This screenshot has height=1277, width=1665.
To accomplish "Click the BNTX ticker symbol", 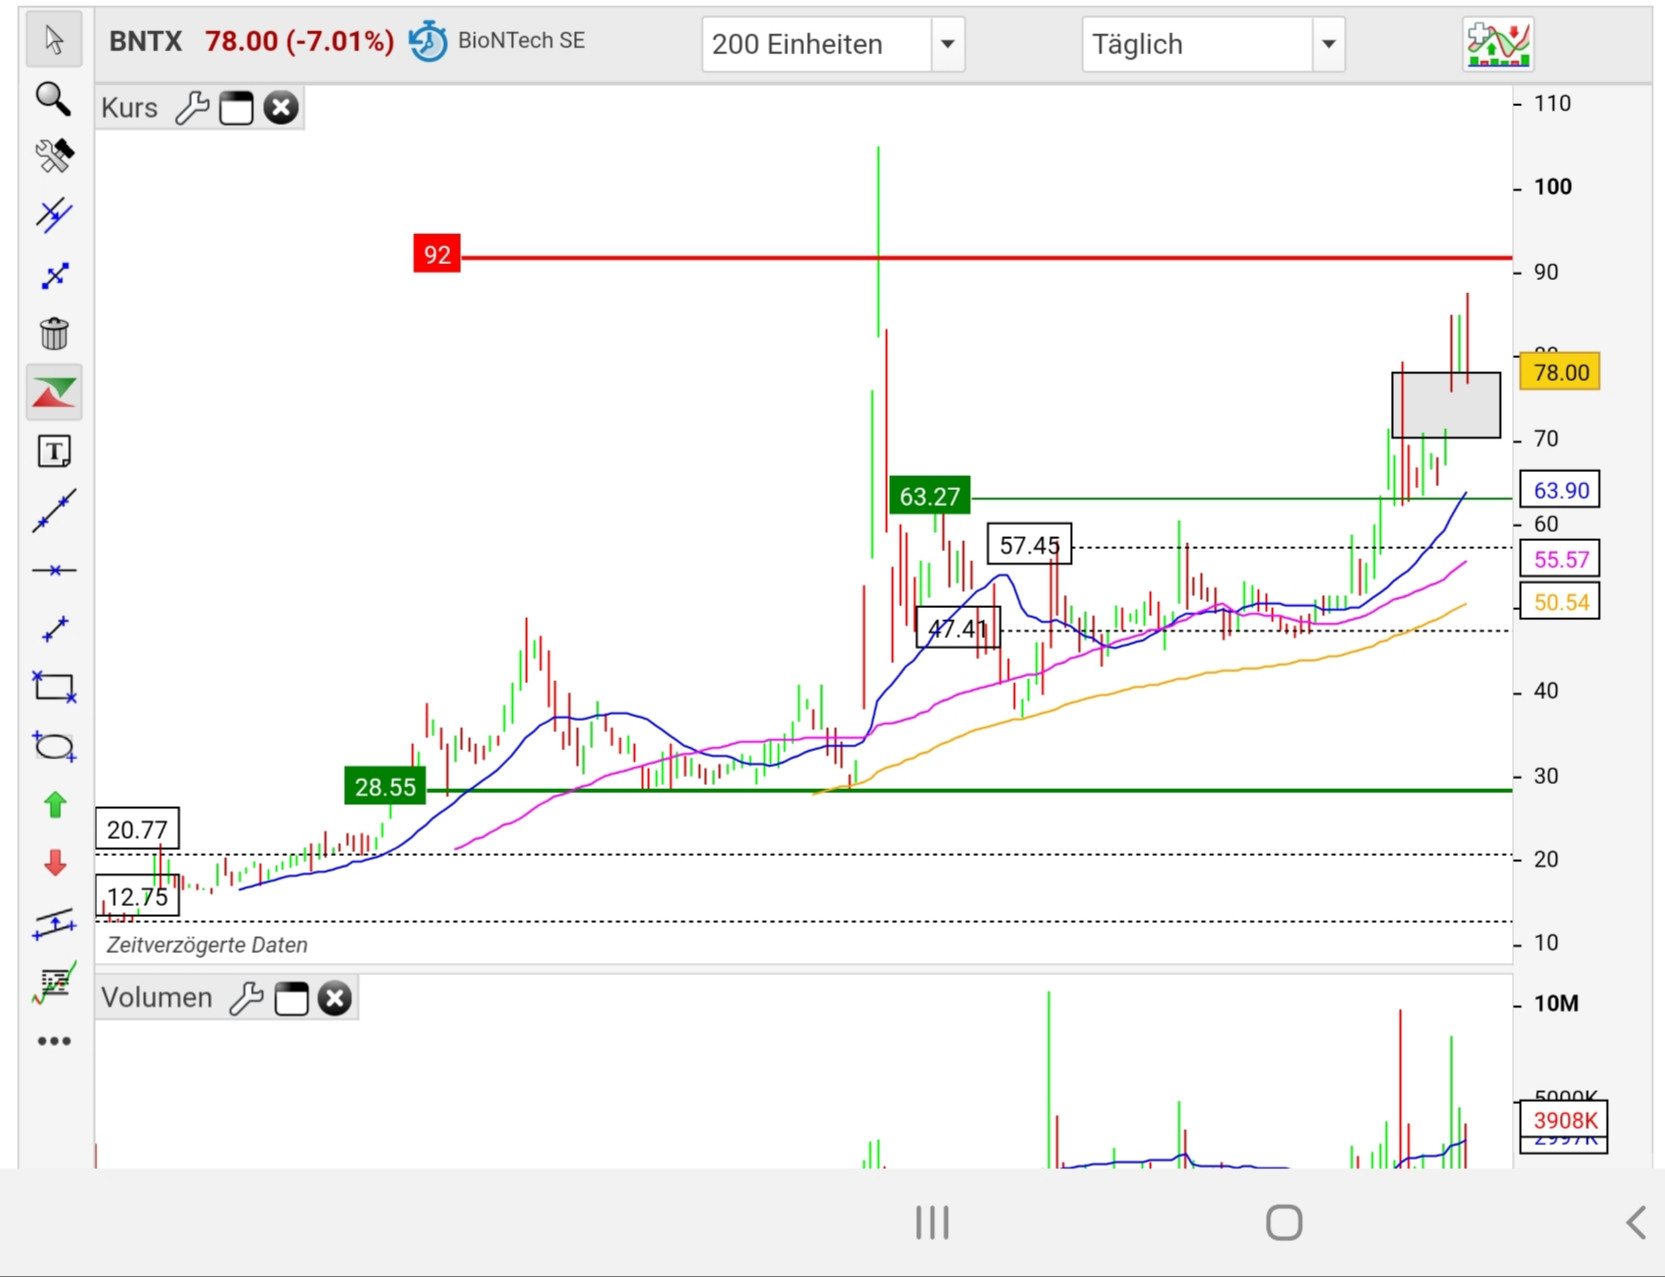I will [x=146, y=41].
